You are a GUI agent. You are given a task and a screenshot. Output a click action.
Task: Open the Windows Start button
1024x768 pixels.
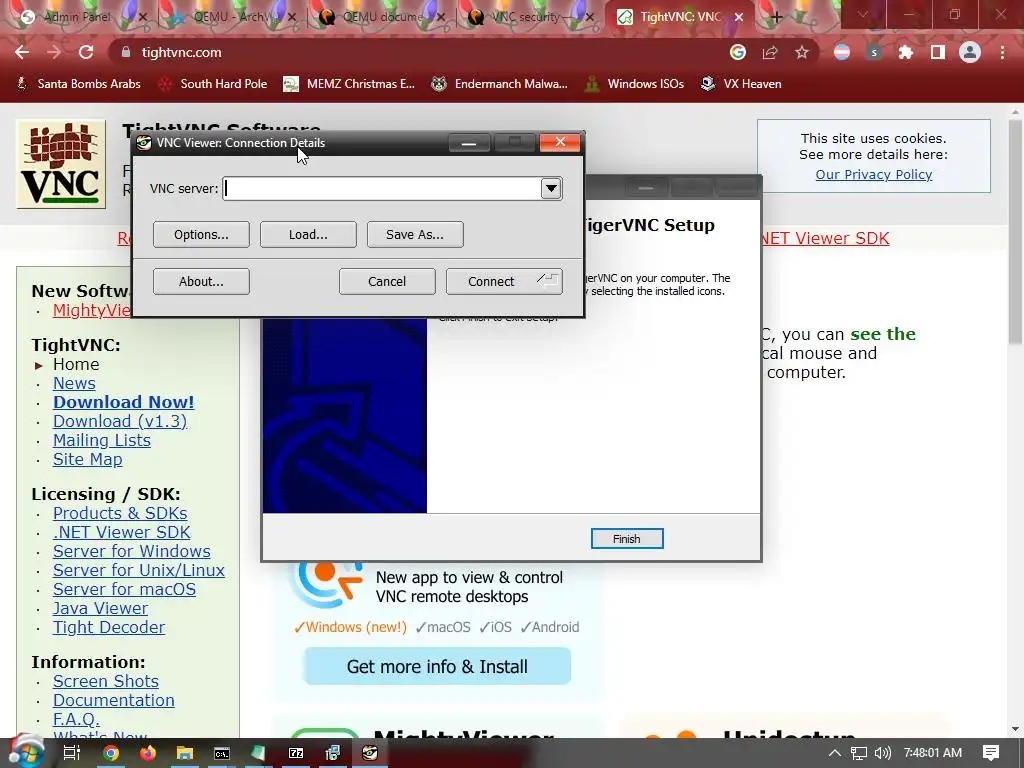(x=26, y=752)
